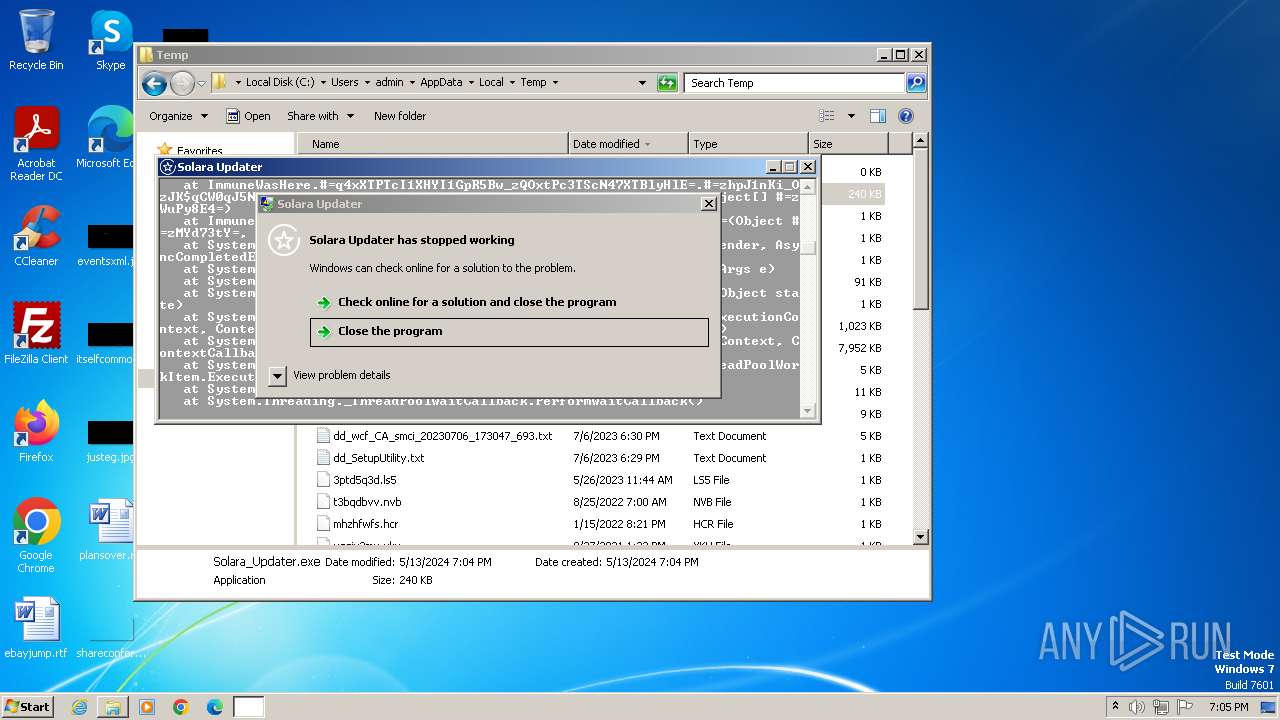The height and width of the screenshot is (720, 1280).
Task: Select Users in the address breadcrumb
Action: click(x=344, y=83)
